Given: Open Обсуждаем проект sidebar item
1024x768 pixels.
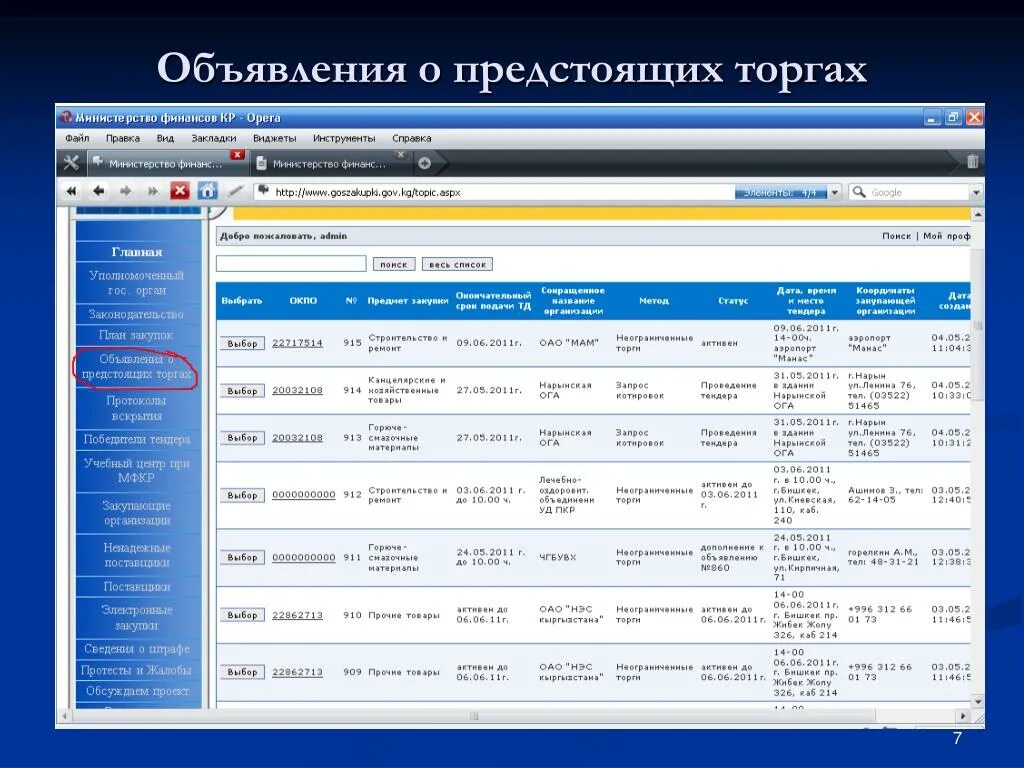Looking at the screenshot, I should point(136,691).
